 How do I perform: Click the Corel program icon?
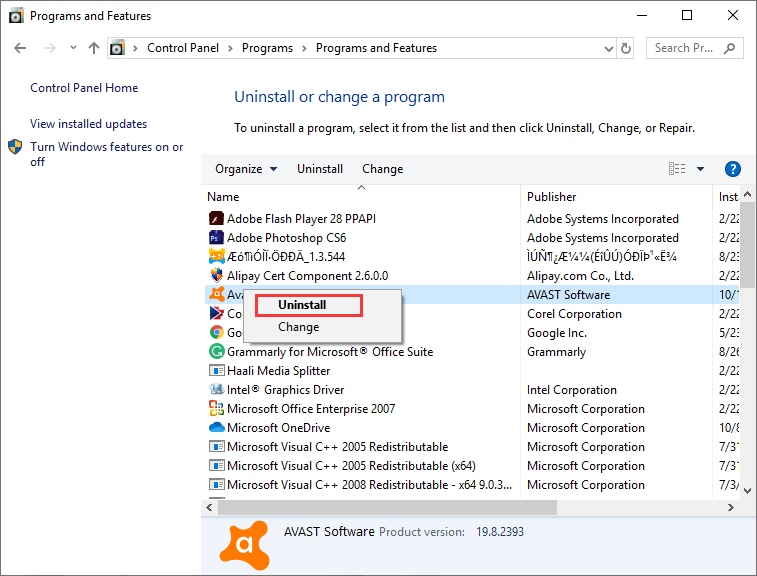click(x=216, y=313)
